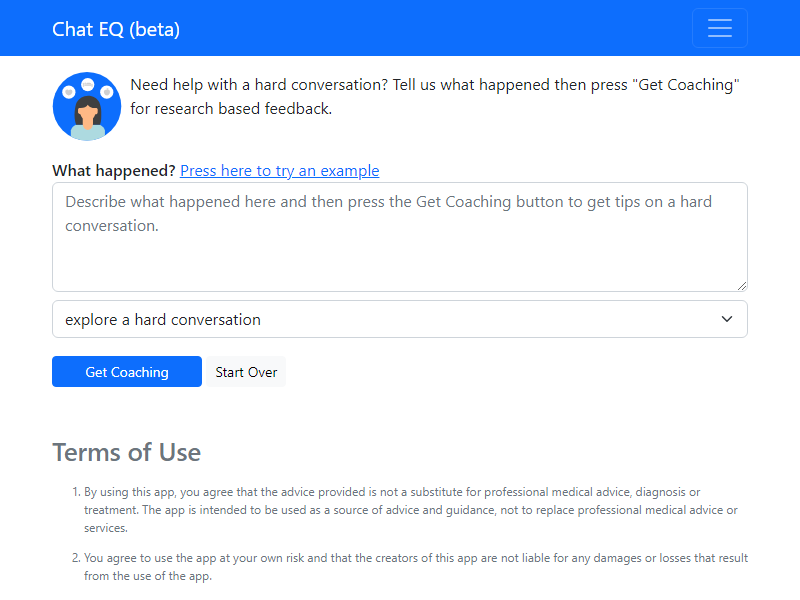Click the Terms of Use heading

(126, 452)
